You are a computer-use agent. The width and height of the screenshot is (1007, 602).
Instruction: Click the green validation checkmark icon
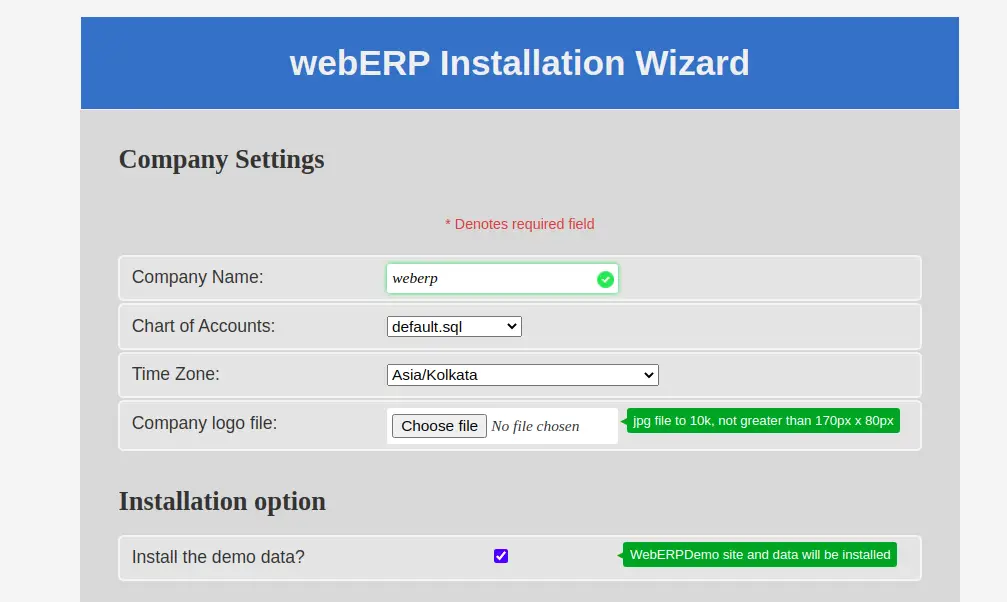[605, 279]
